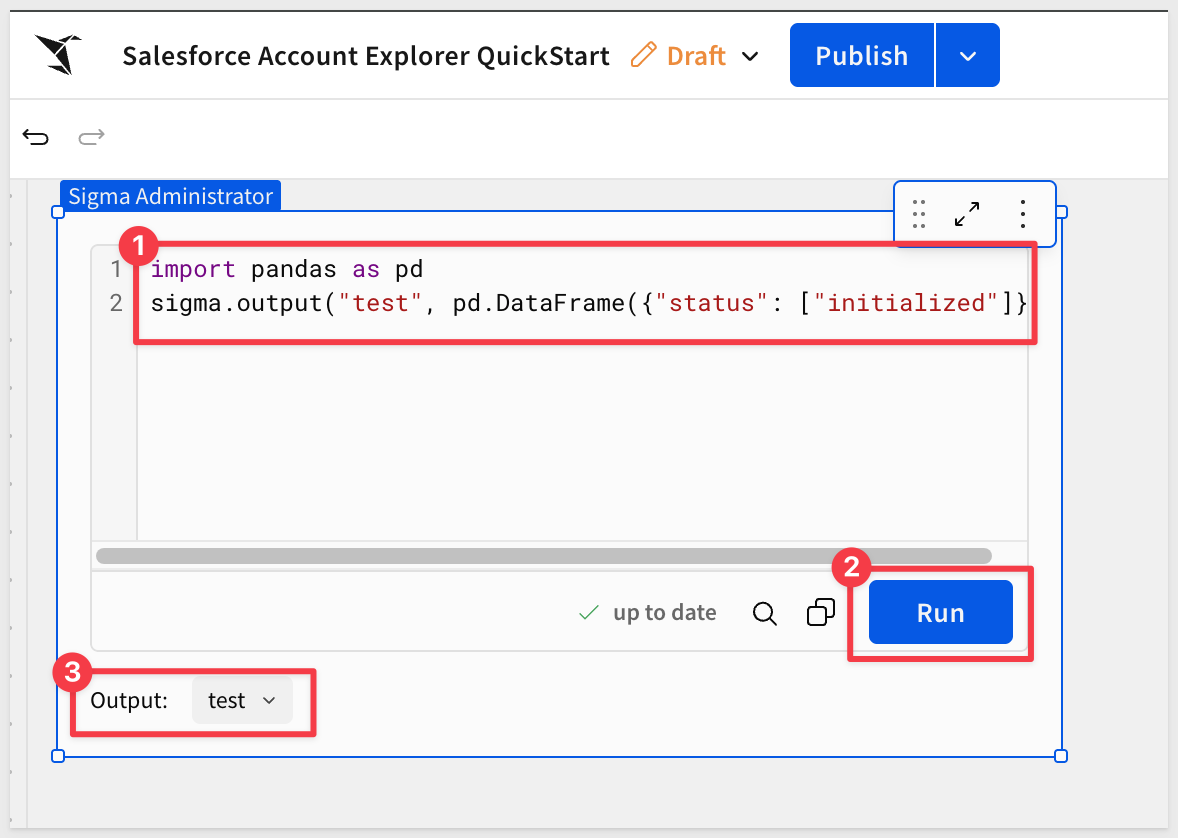The width and height of the screenshot is (1178, 838).
Task: Click the copy icon next to Run
Action: click(820, 613)
